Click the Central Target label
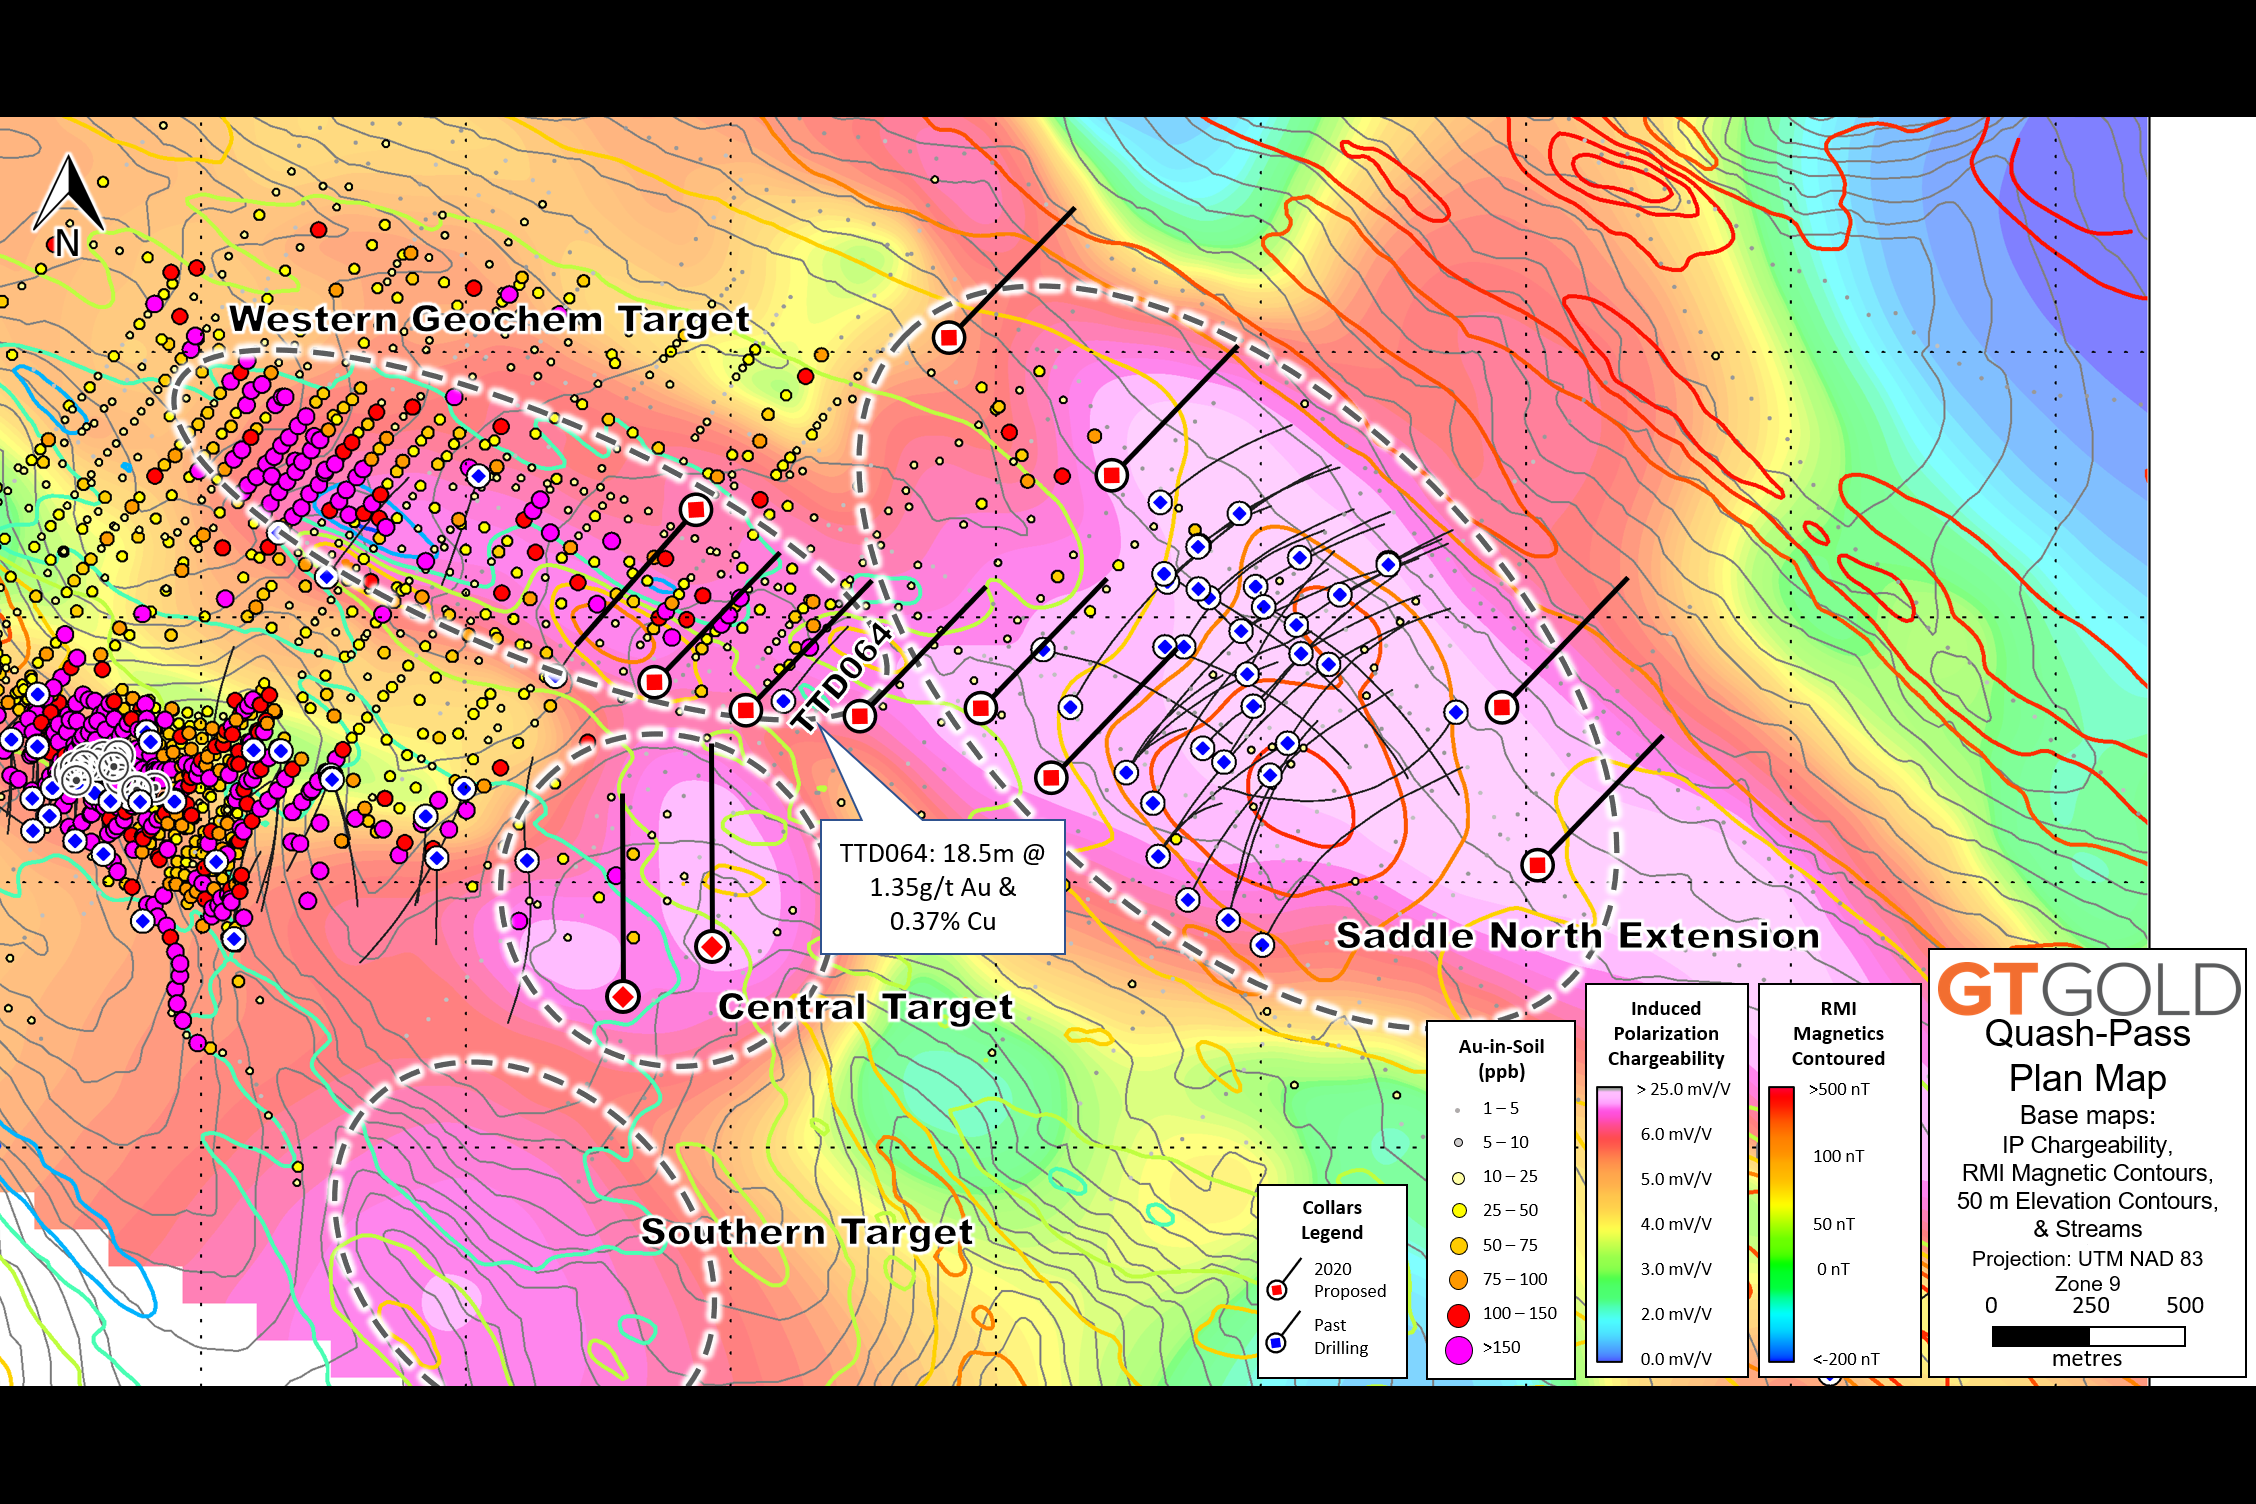 pyautogui.click(x=866, y=1007)
